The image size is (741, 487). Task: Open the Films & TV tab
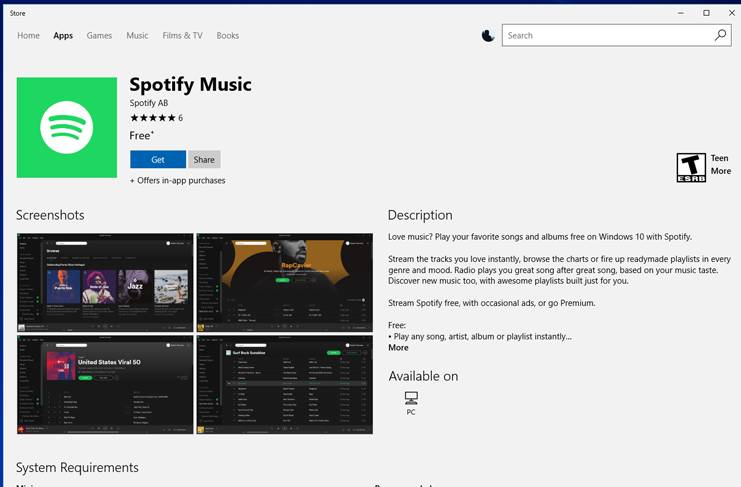pyautogui.click(x=182, y=35)
